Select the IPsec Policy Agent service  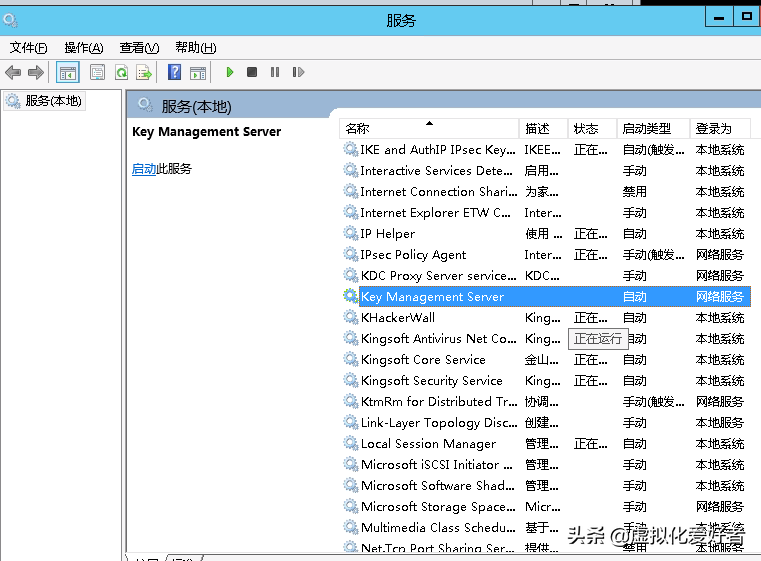[546, 255]
